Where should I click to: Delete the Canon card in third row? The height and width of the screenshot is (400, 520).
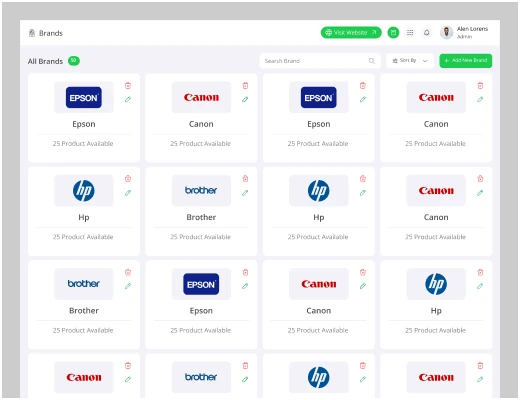tap(363, 272)
